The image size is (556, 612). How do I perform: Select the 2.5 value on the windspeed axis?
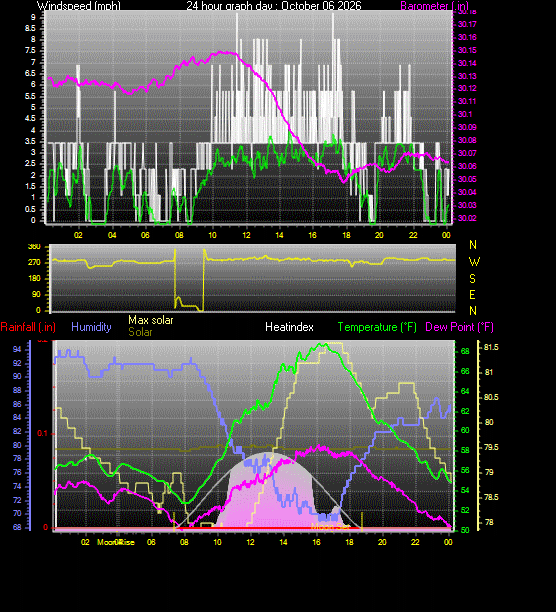coord(30,164)
